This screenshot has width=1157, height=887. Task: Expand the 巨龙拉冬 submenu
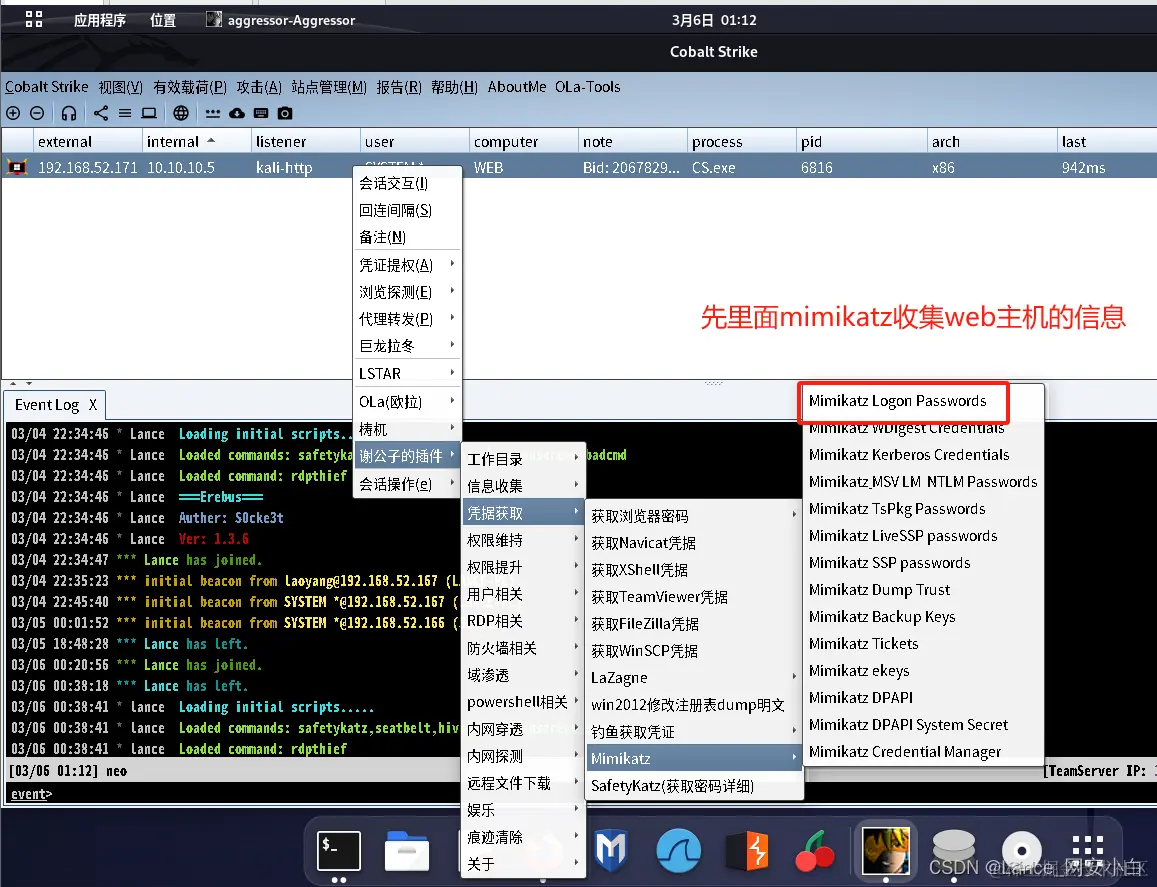click(x=407, y=345)
